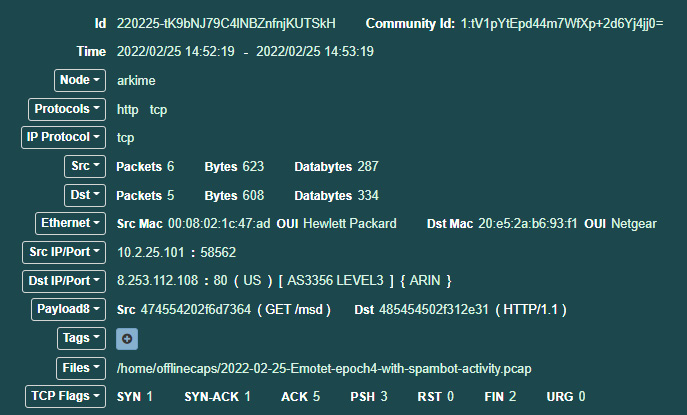
Task: Select the arkime node value
Action: [x=136, y=81]
